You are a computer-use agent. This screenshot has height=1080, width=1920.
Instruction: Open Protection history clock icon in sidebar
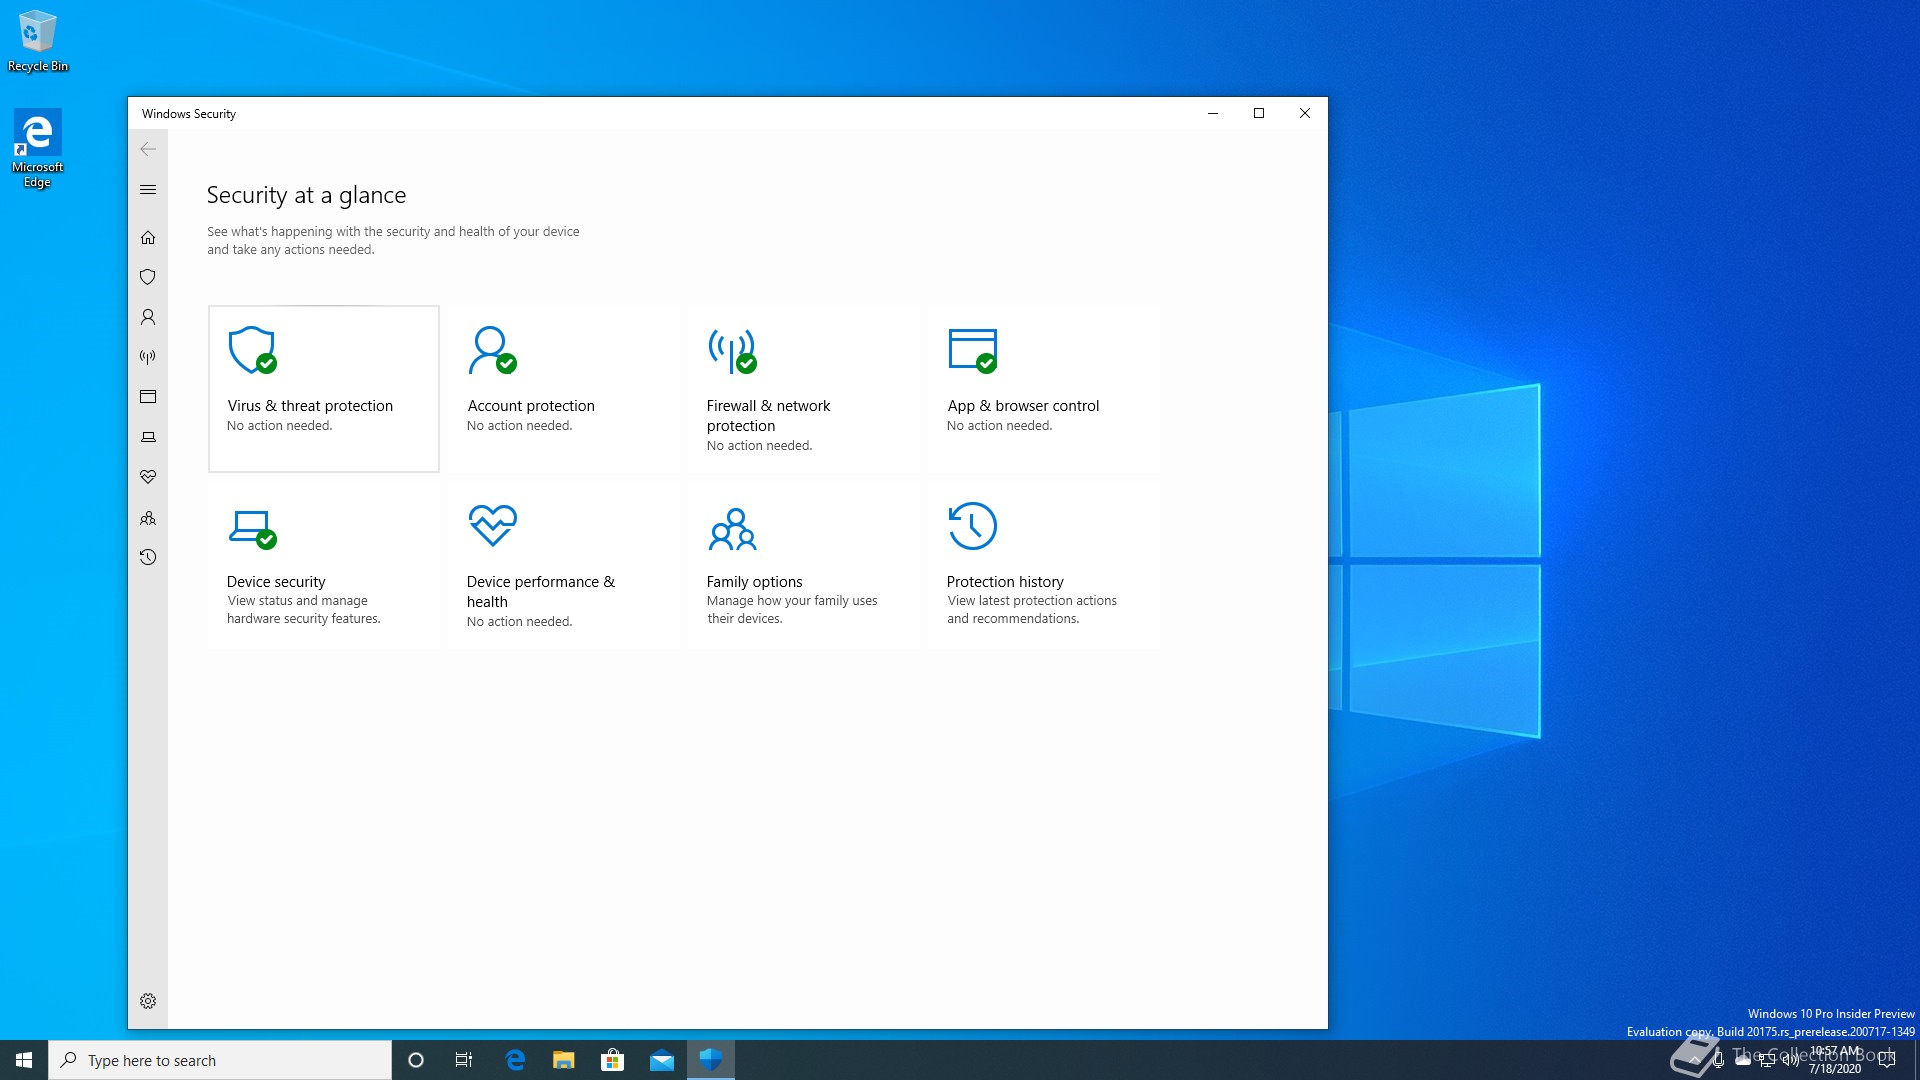click(x=148, y=557)
